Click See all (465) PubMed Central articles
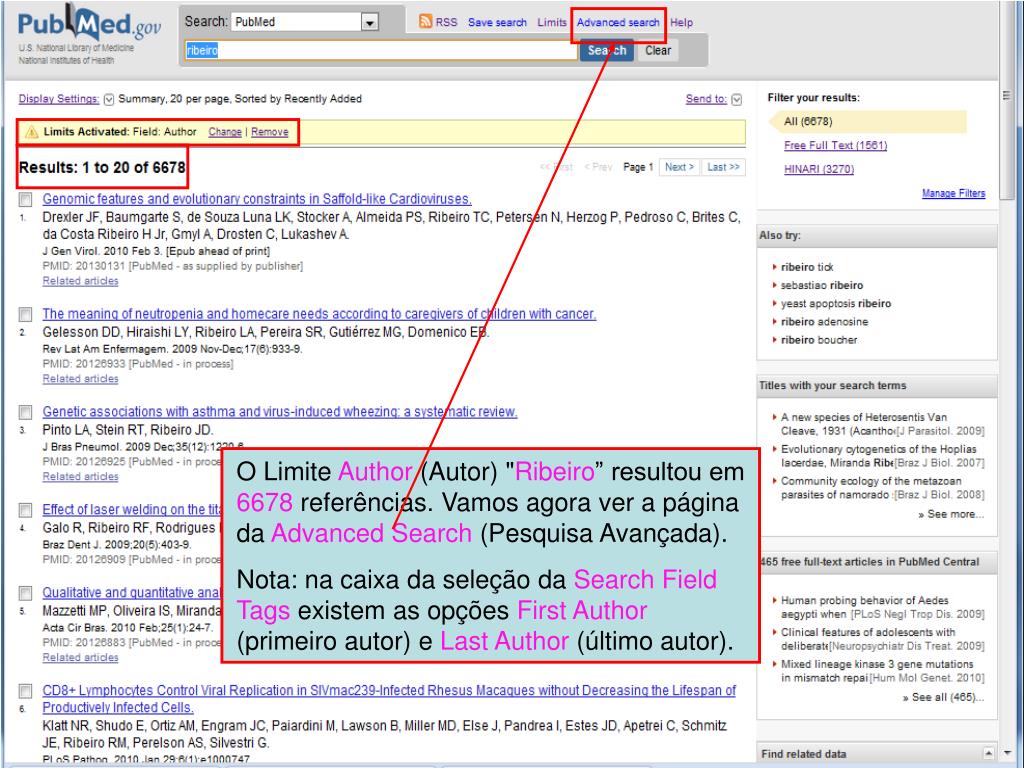1024x768 pixels. (x=943, y=697)
